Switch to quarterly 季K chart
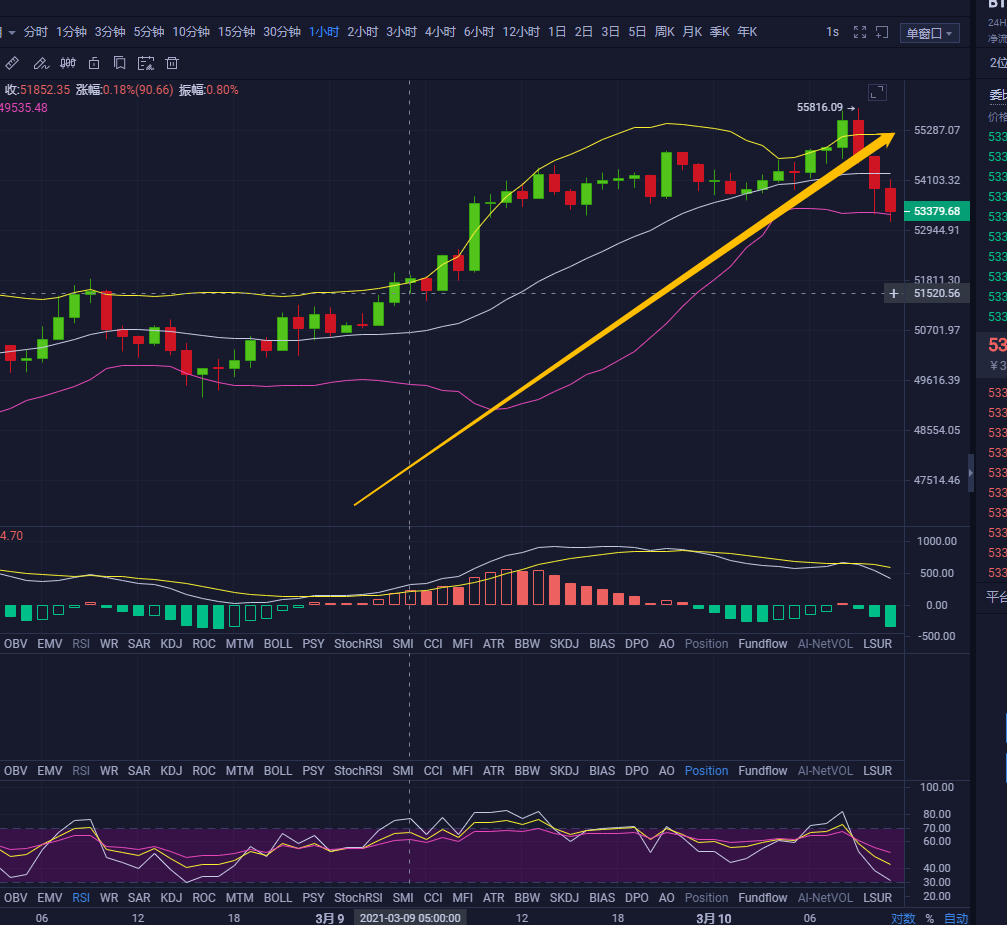The image size is (1007, 925). pyautogui.click(x=720, y=32)
